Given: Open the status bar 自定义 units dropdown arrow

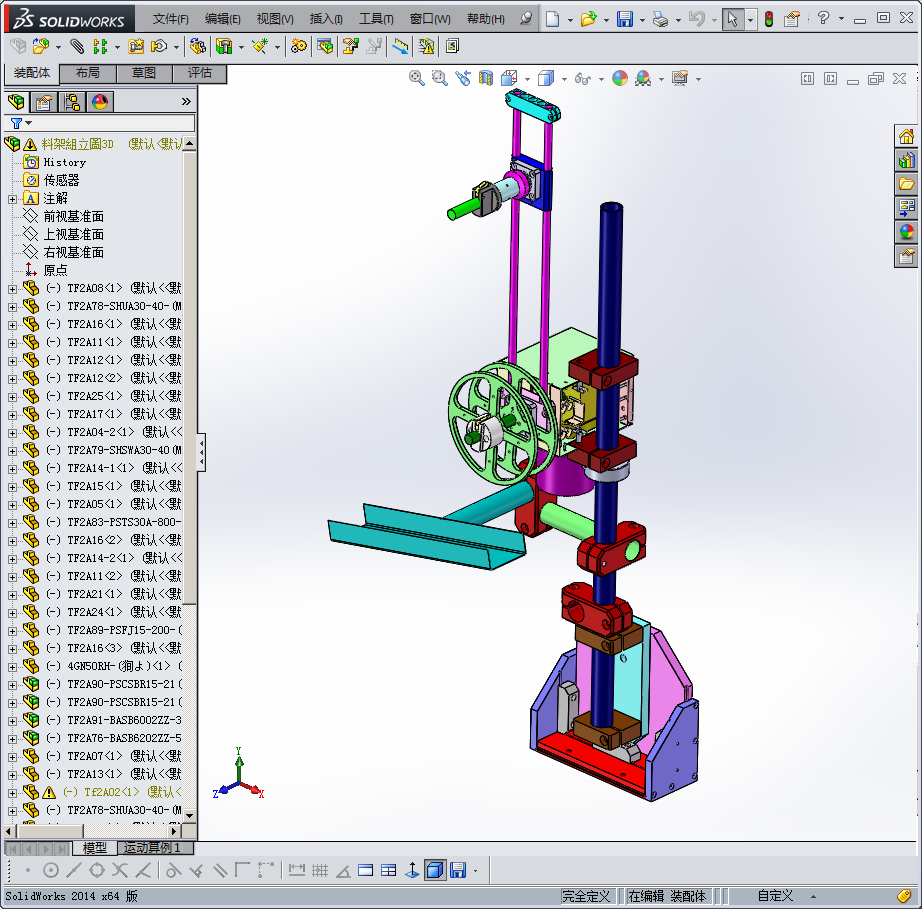Looking at the screenshot, I should (x=813, y=896).
